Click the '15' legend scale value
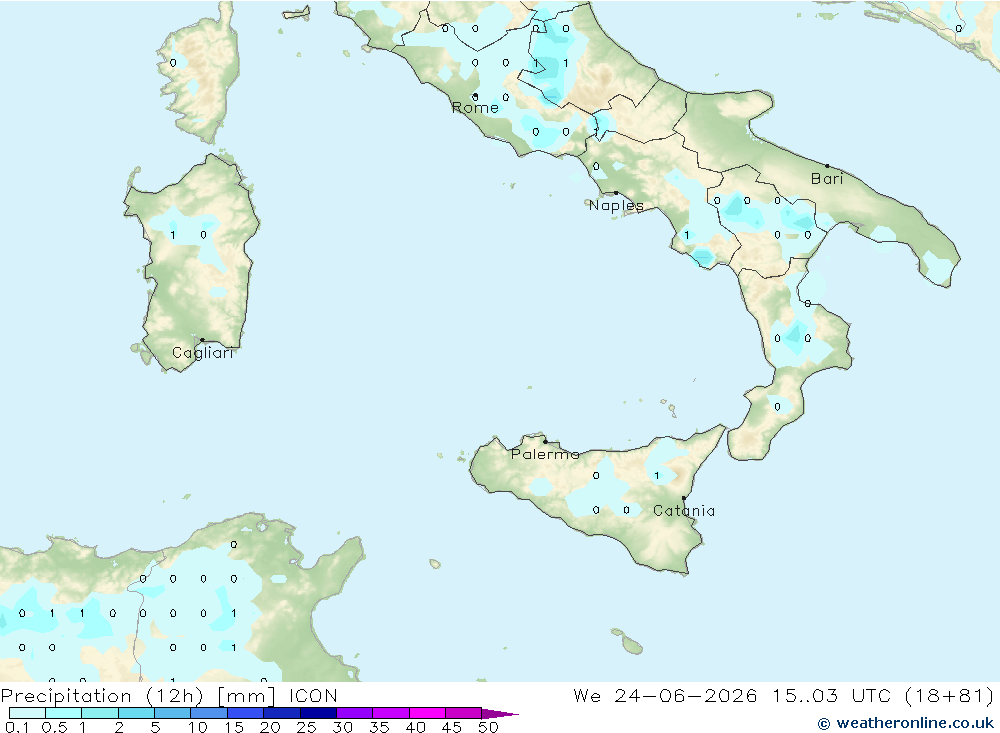 (x=234, y=727)
